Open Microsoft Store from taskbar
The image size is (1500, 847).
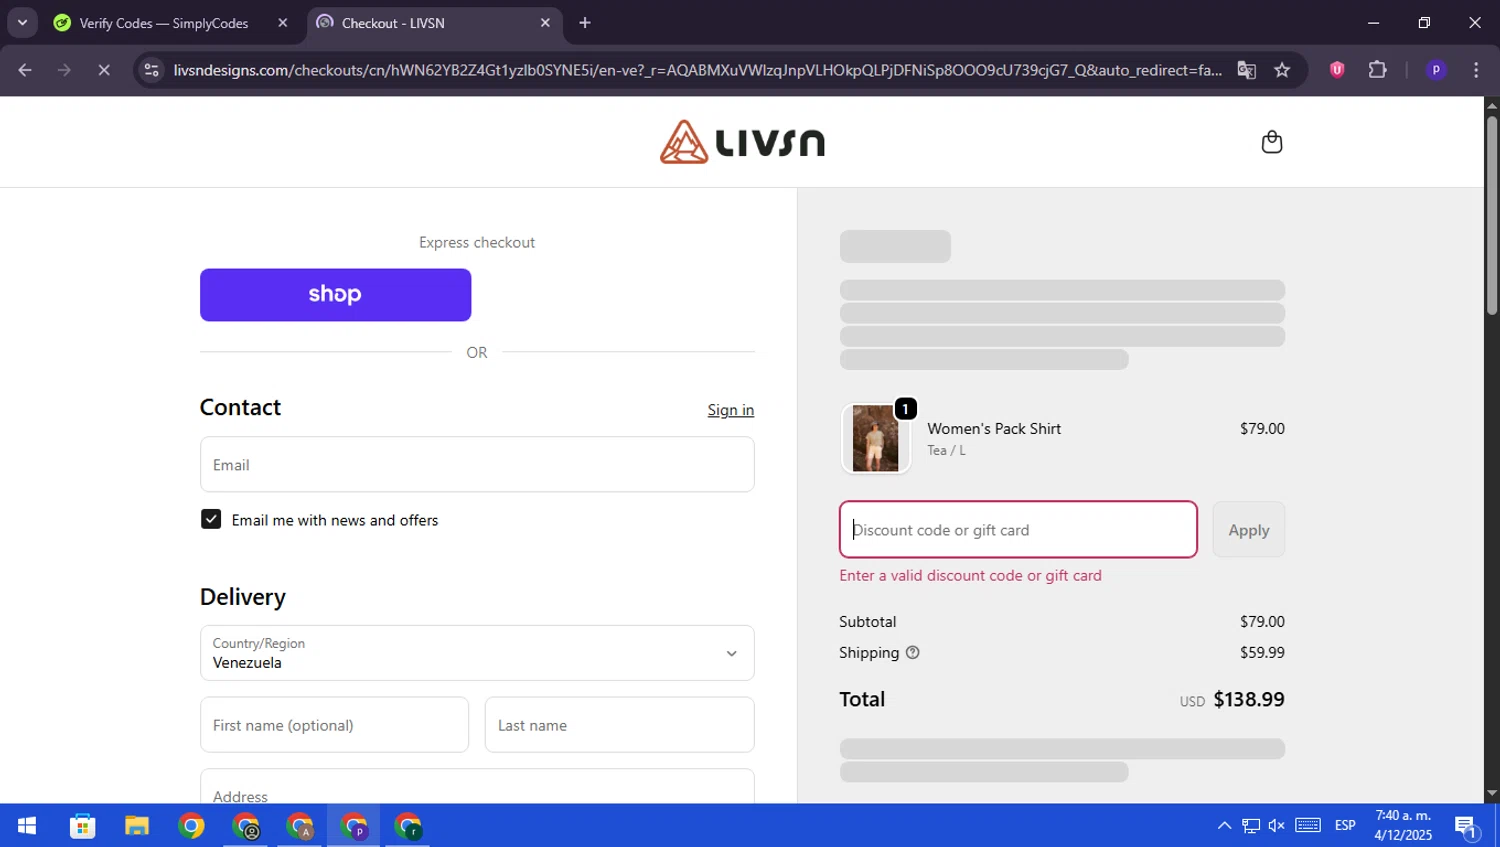pyautogui.click(x=82, y=826)
